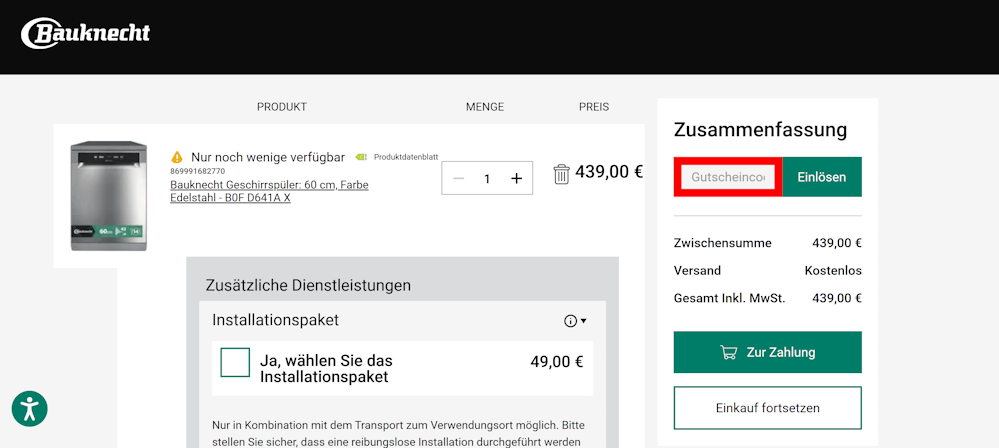This screenshot has width=999, height=448.
Task: Click the PREIS column header
Action: click(x=594, y=107)
